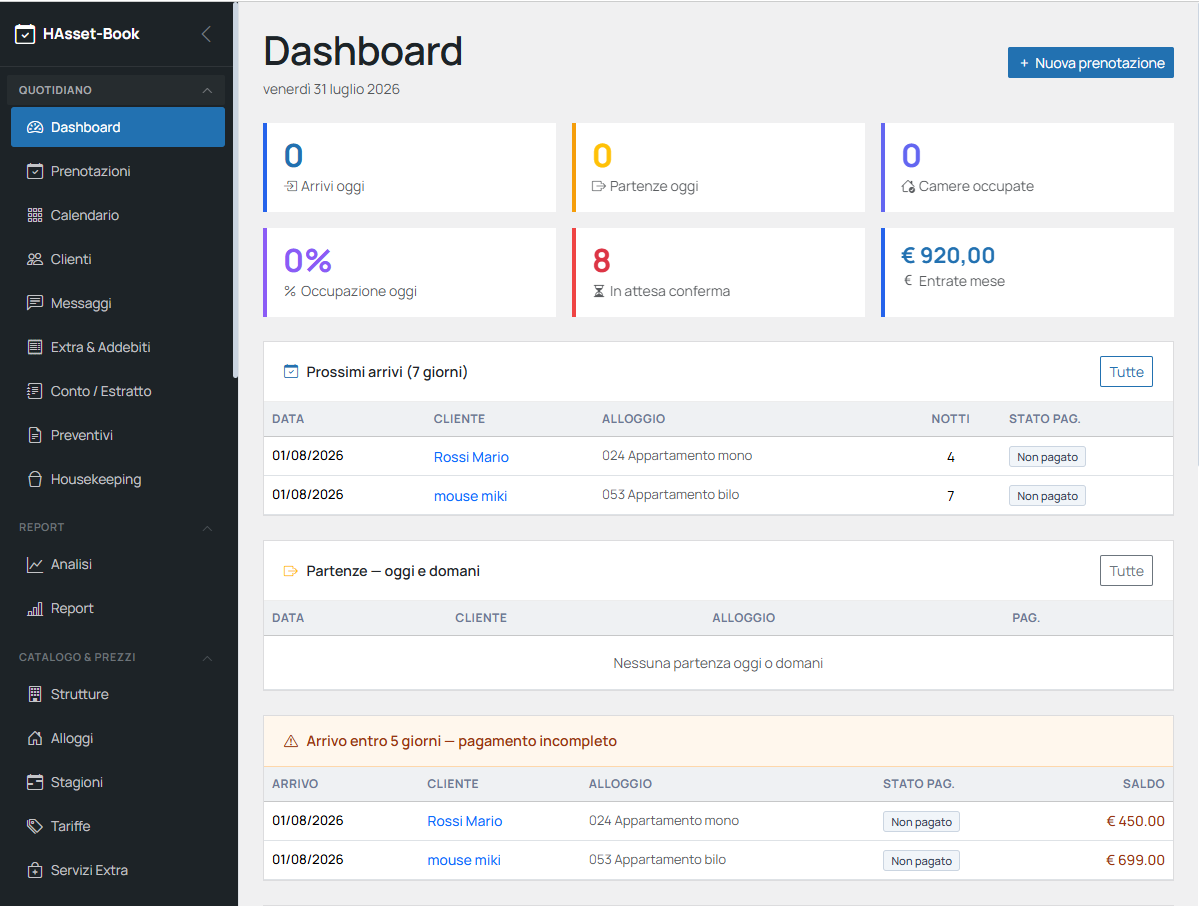Click the saldo € 699.00

[x=1136, y=860]
